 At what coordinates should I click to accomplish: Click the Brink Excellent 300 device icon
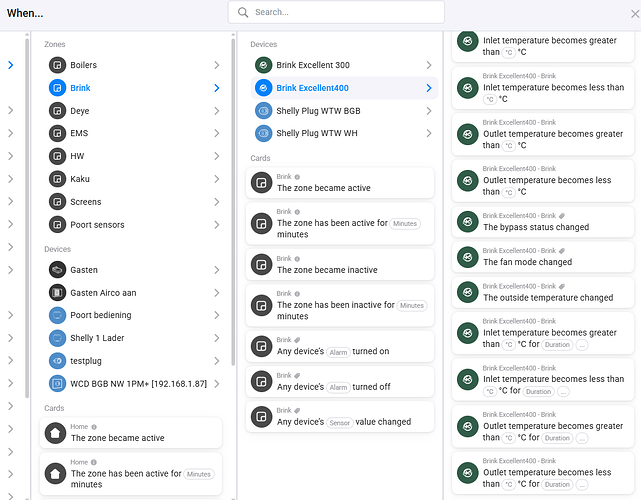263,65
